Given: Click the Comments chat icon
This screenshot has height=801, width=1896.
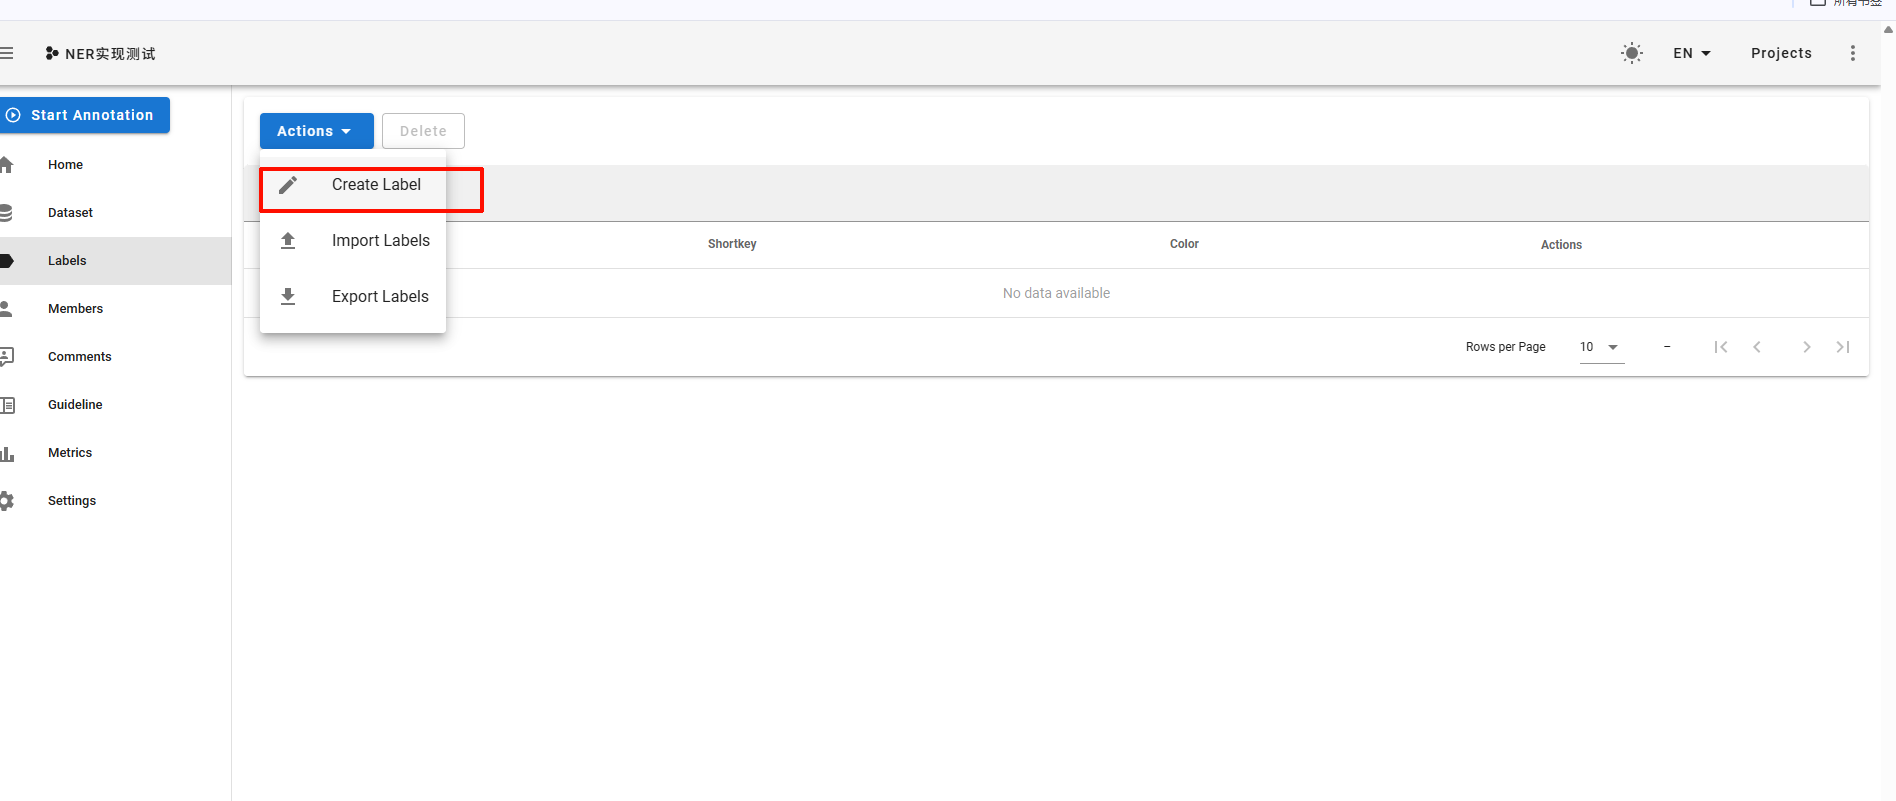Looking at the screenshot, I should [x=6, y=357].
